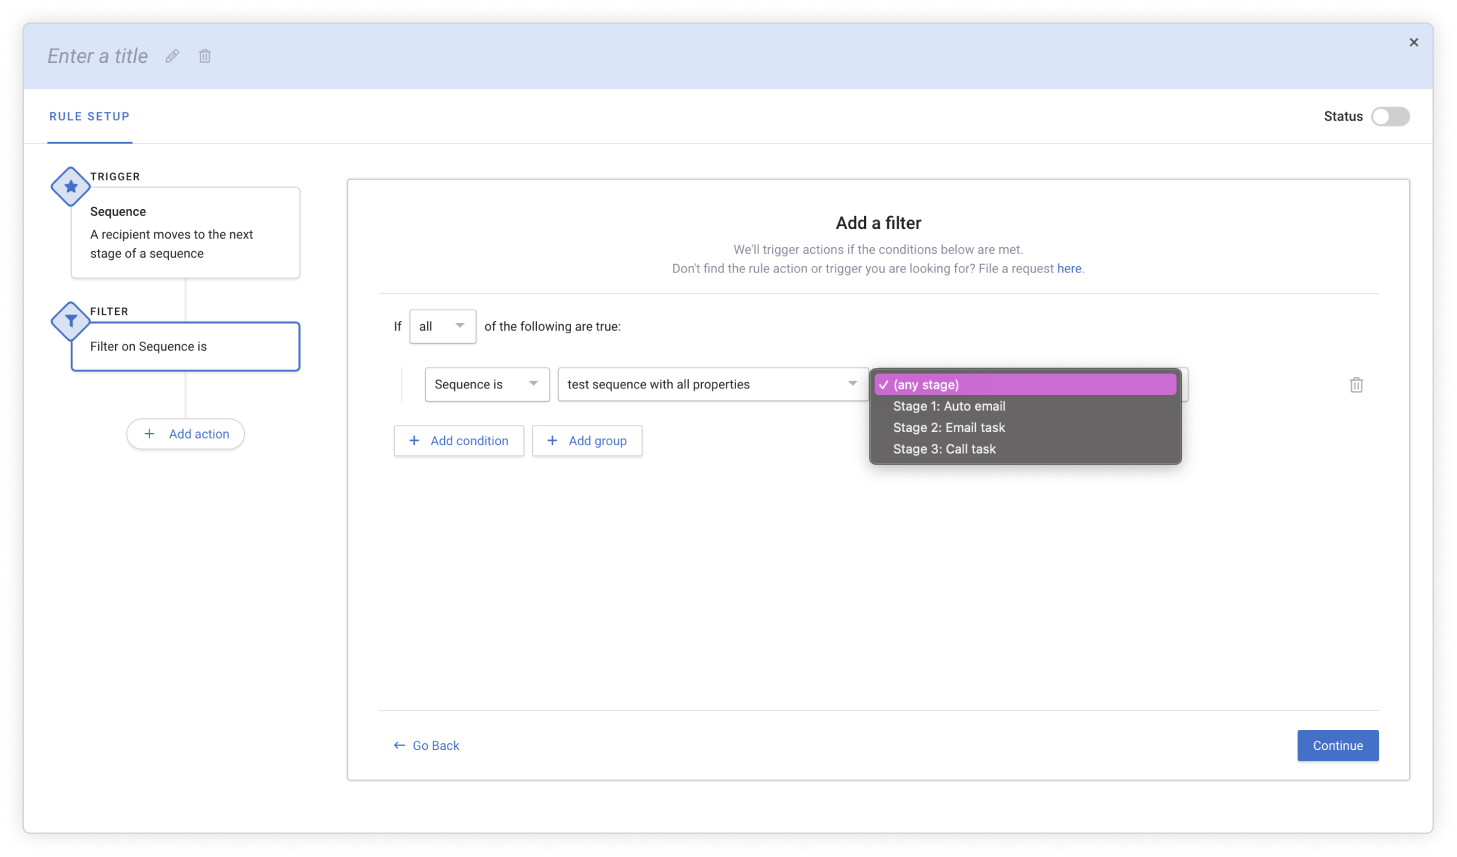Viewport: 1457px width, 857px height.
Task: Choose Stage 1: Auto email
Action: pyautogui.click(x=1025, y=406)
